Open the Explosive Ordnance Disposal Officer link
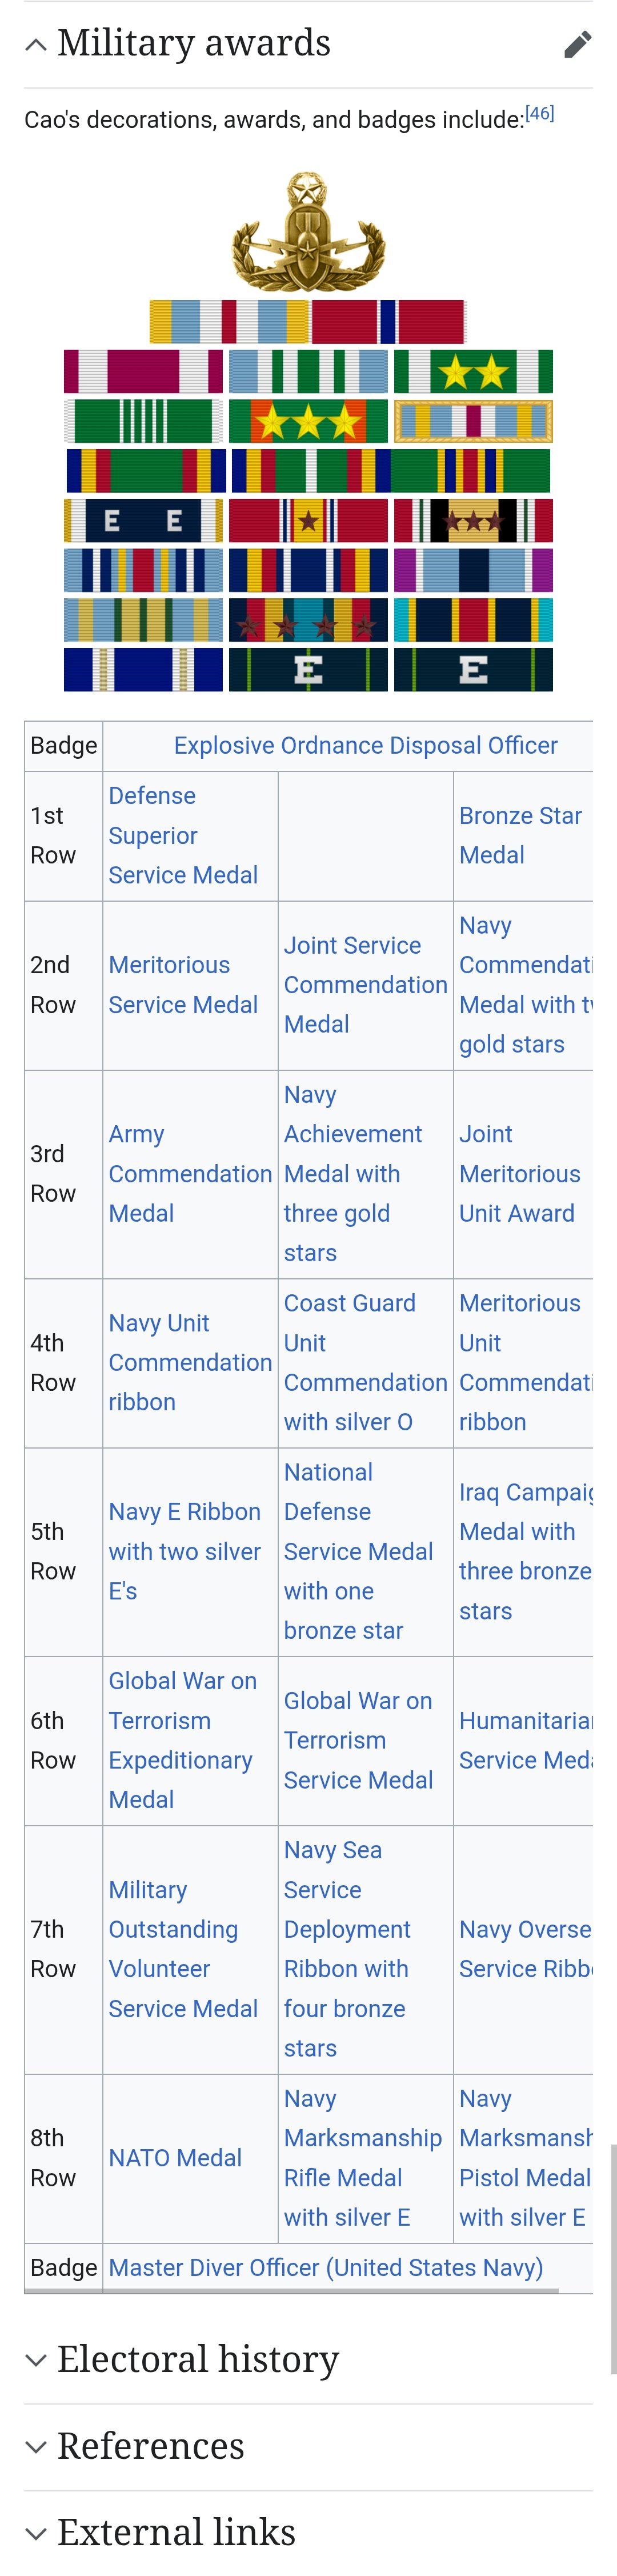This screenshot has width=617, height=2576. pyautogui.click(x=365, y=746)
